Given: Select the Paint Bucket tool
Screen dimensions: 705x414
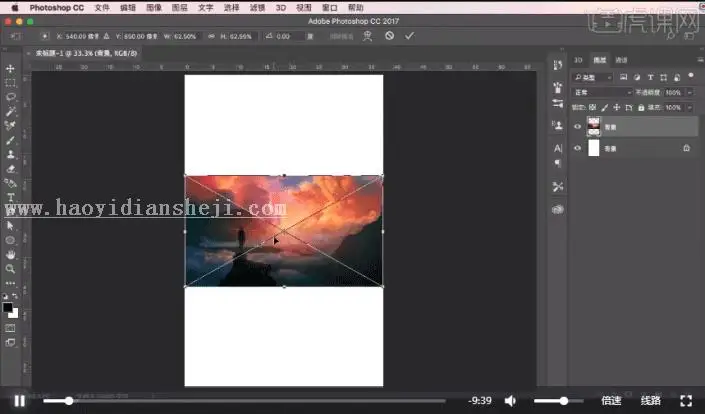Looking at the screenshot, I should pos(10,183).
